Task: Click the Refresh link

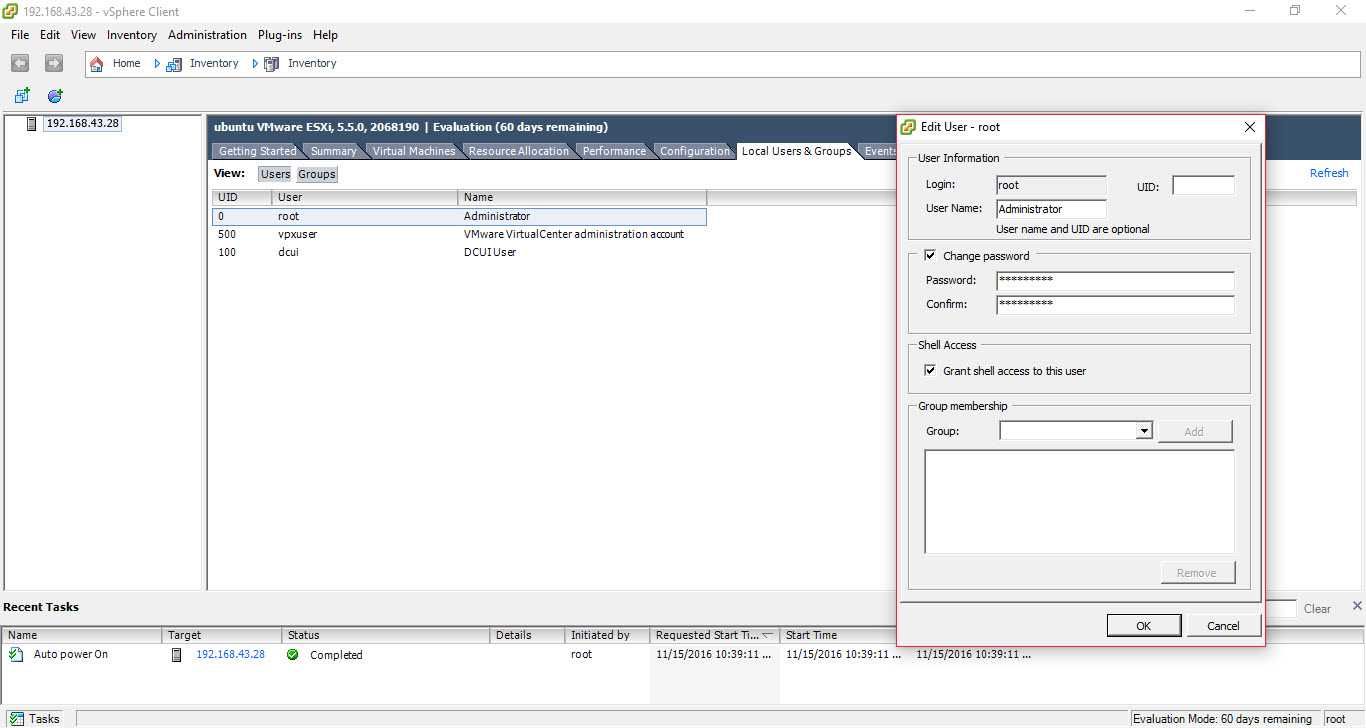Action: click(1329, 173)
